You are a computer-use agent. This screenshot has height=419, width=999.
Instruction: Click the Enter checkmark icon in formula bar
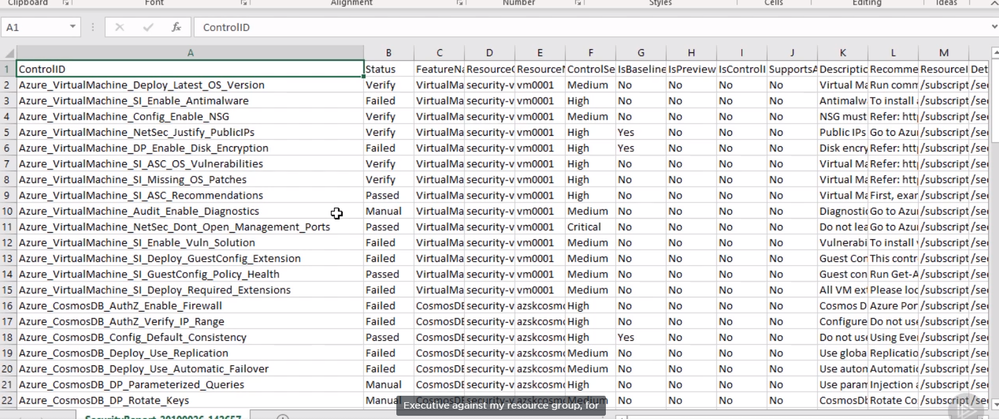point(148,27)
